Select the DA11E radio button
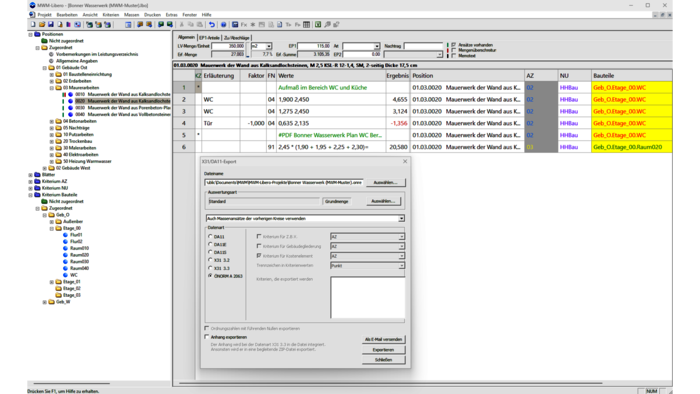 tap(210, 244)
